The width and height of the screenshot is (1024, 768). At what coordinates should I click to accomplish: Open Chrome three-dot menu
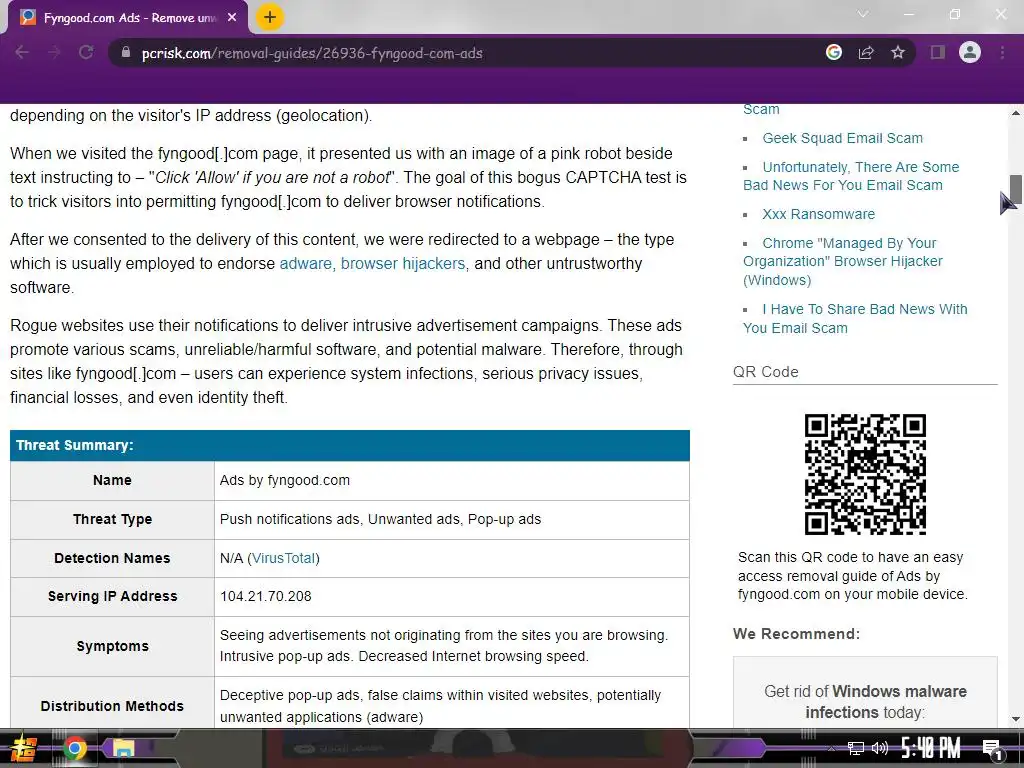point(1002,53)
